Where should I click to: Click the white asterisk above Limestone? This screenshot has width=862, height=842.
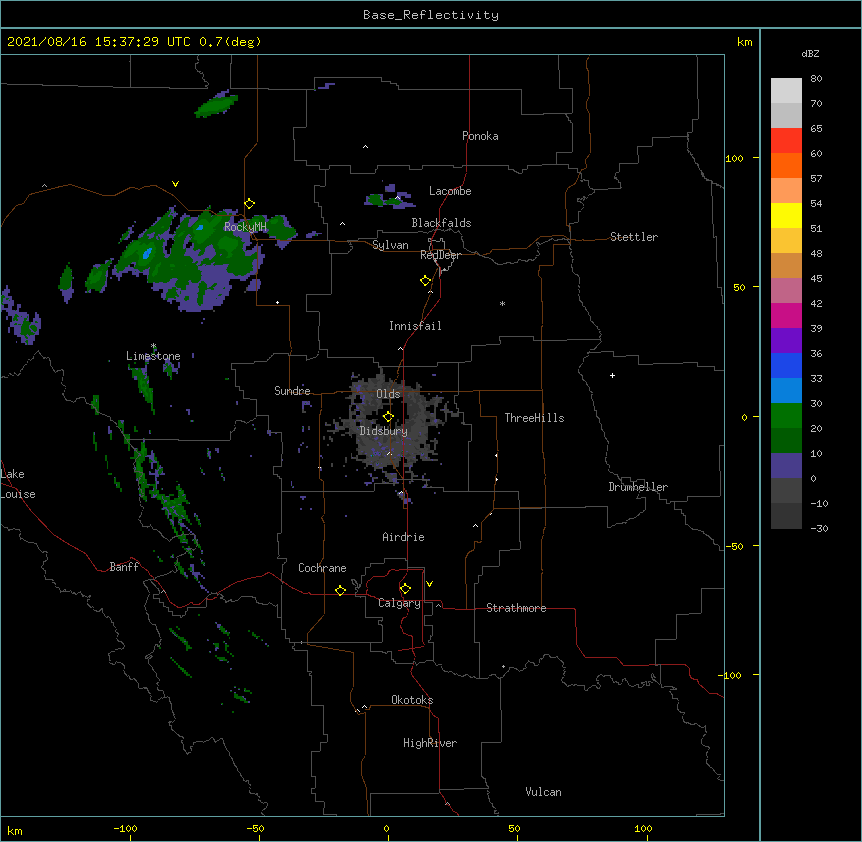pyautogui.click(x=153, y=346)
